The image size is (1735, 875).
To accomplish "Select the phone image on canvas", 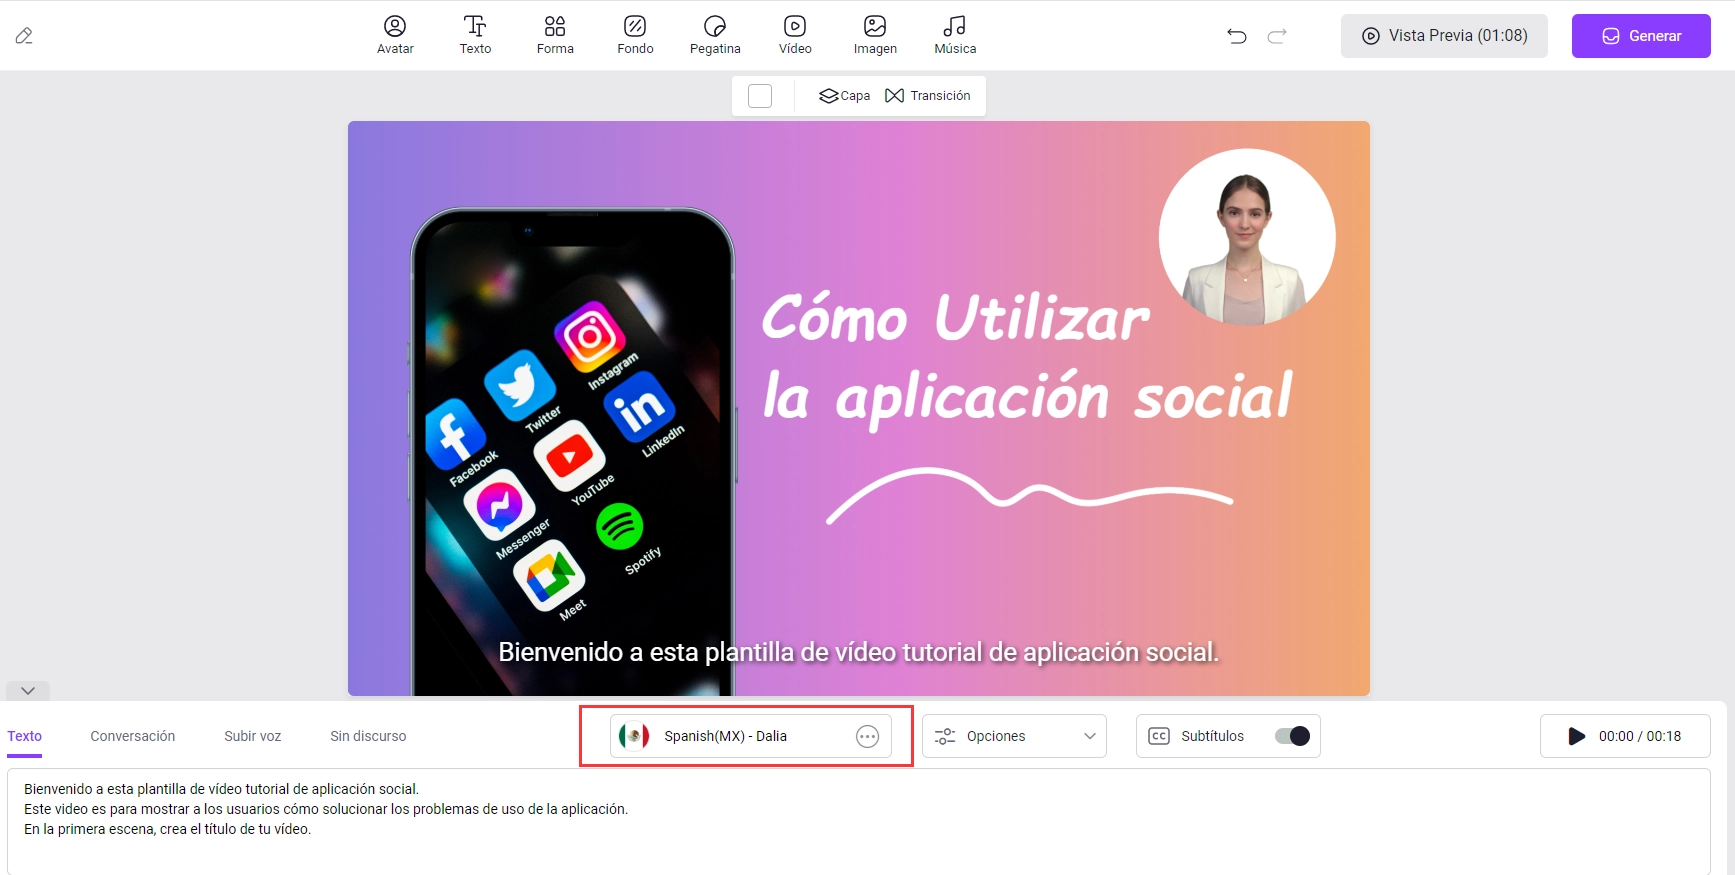I will point(572,451).
